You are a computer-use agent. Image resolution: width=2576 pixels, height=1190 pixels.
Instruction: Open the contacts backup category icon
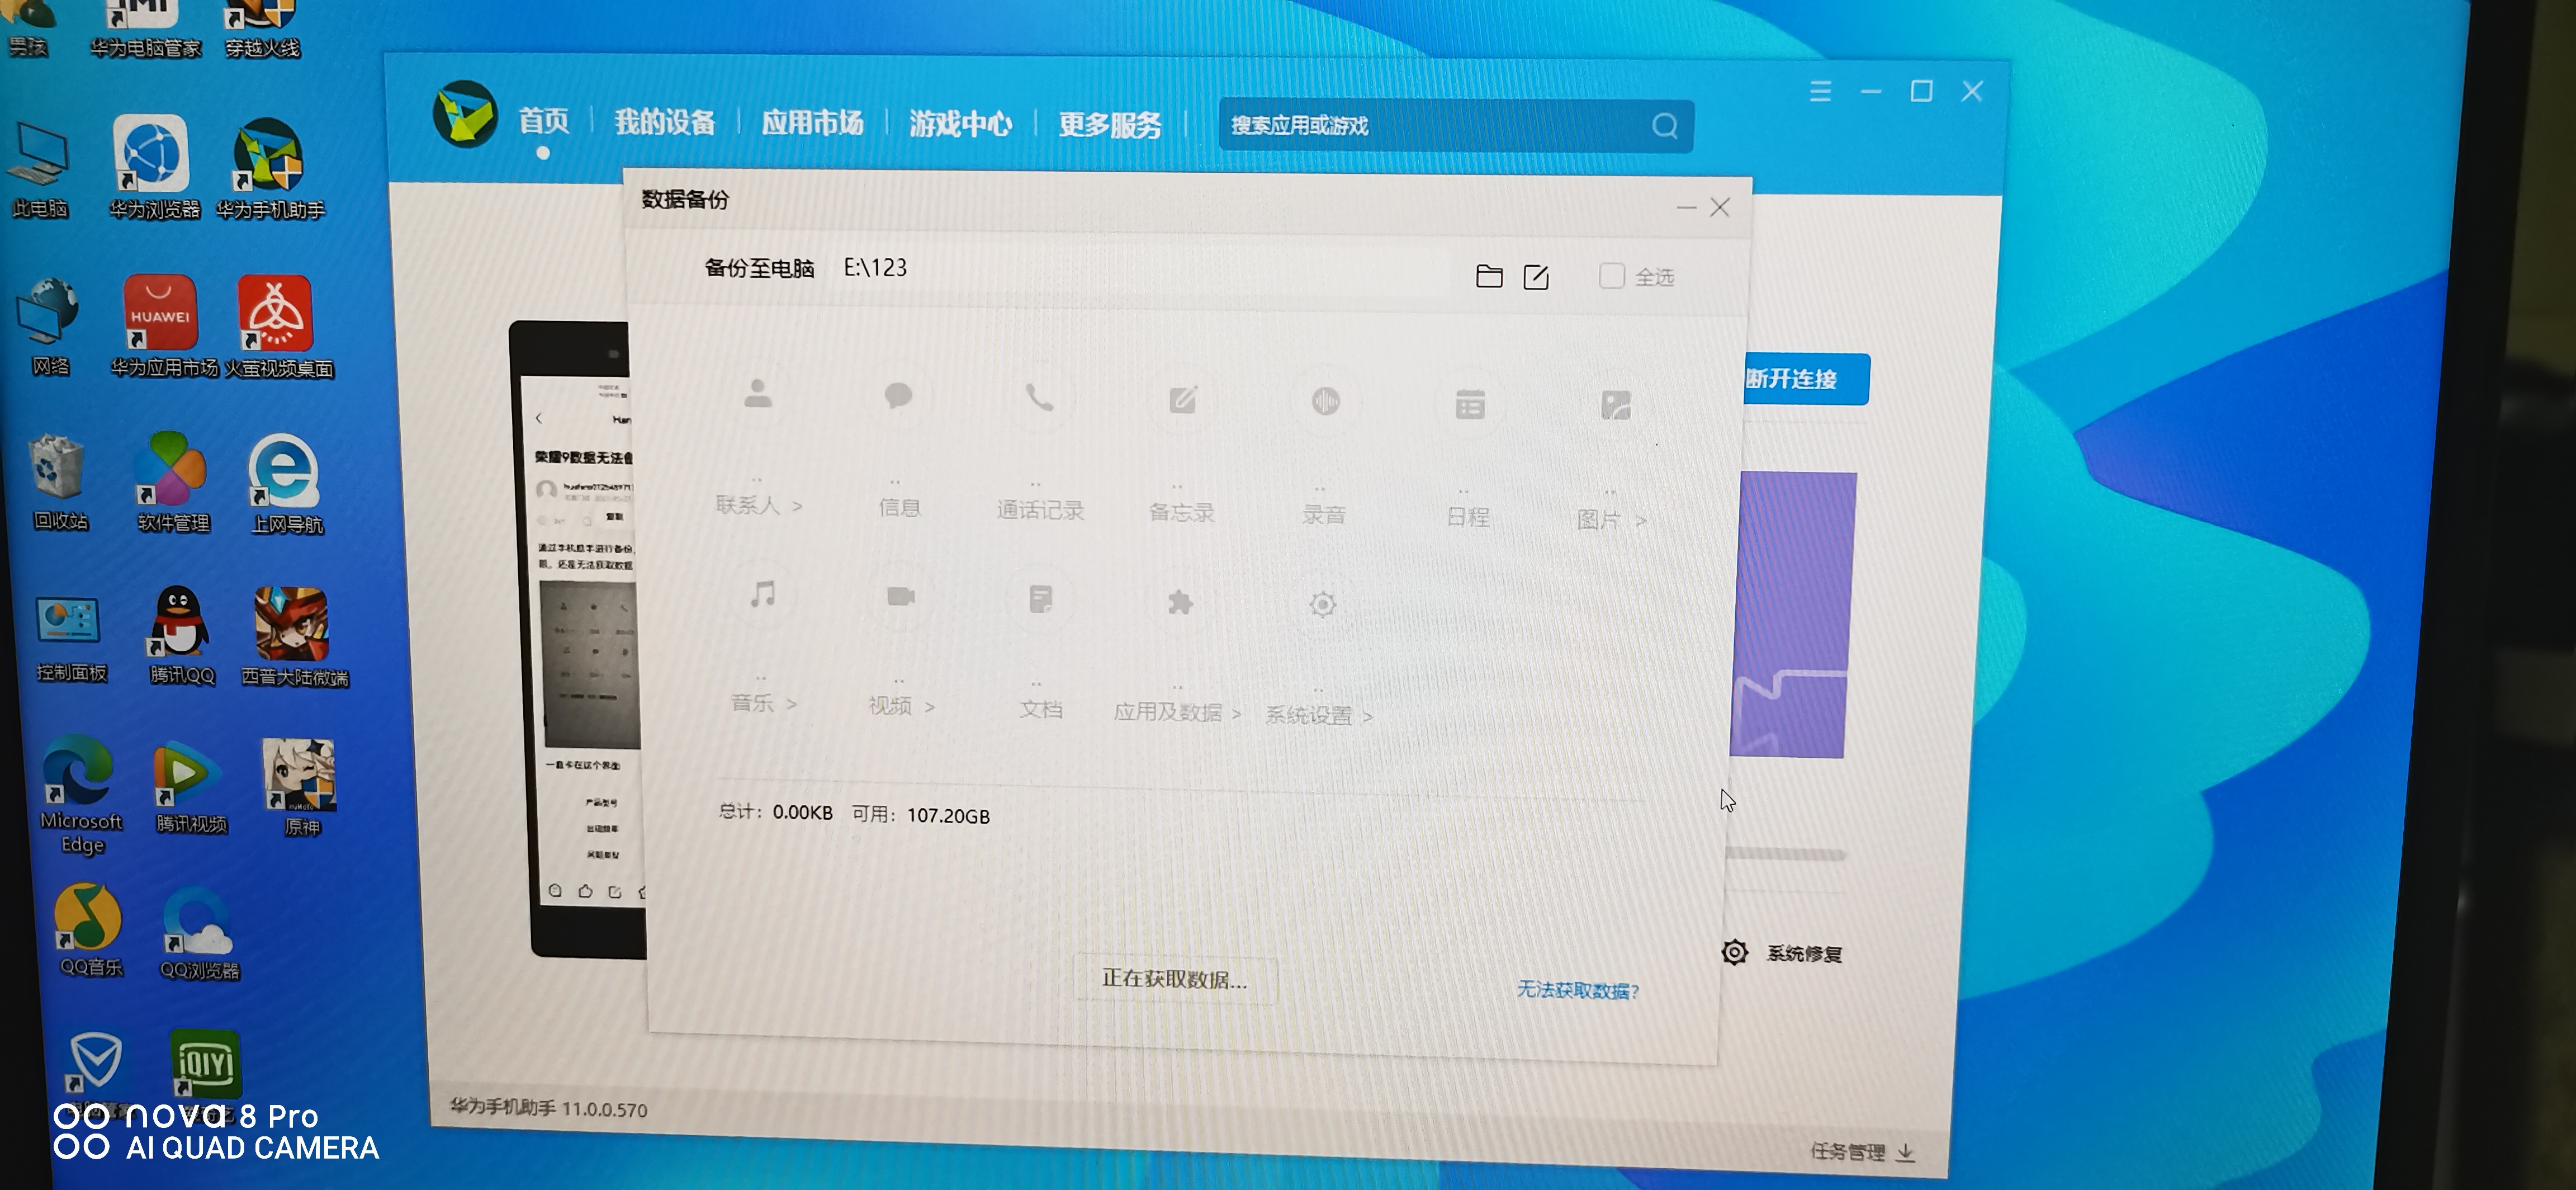tap(758, 394)
